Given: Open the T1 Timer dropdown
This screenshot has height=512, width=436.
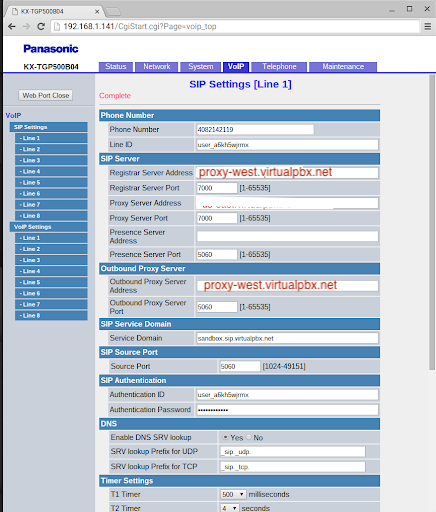Looking at the screenshot, I should (233, 494).
